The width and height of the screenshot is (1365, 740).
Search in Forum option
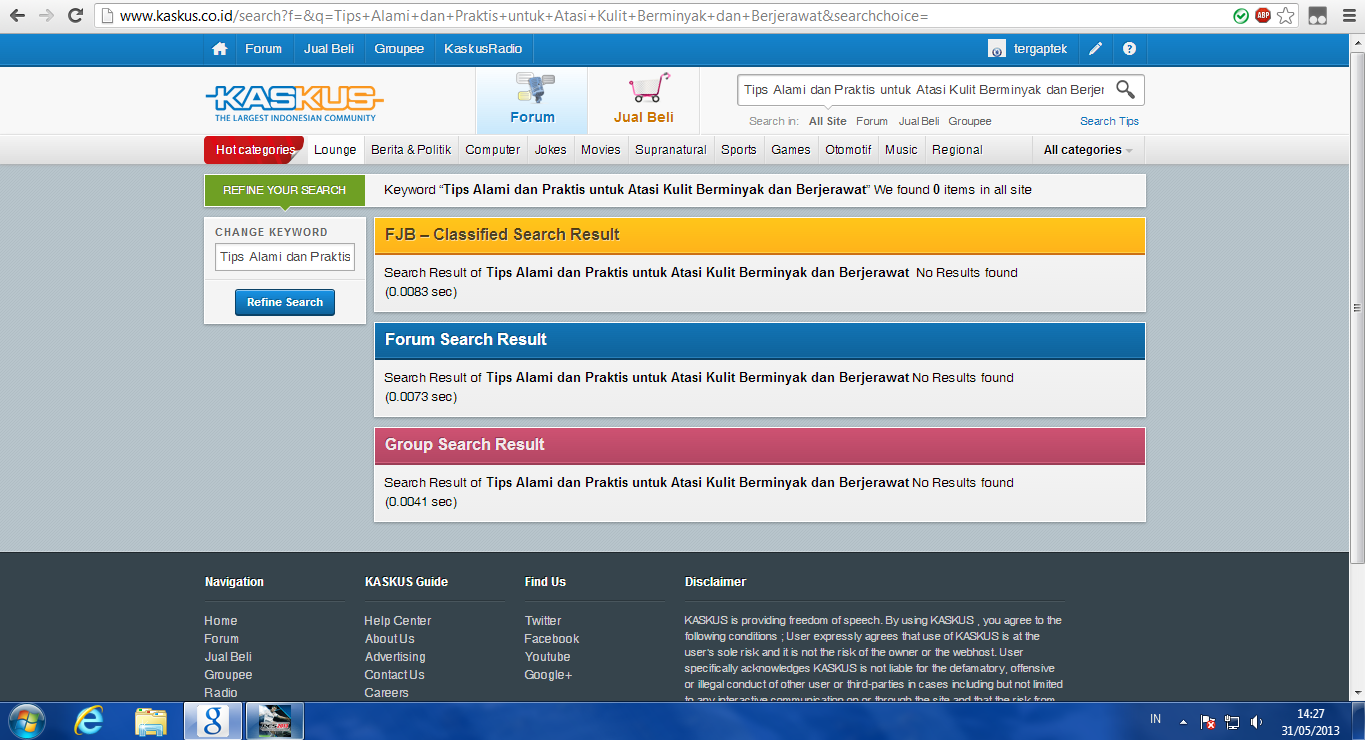pos(872,121)
